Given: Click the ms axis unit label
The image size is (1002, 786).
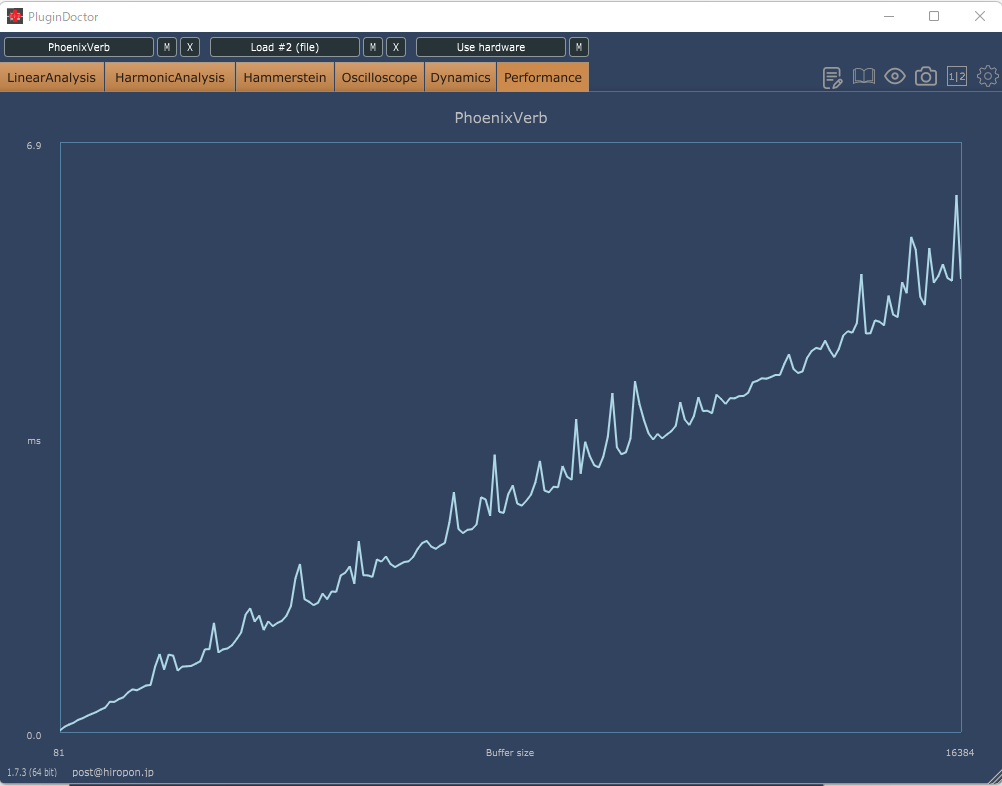Looking at the screenshot, I should coord(34,441).
